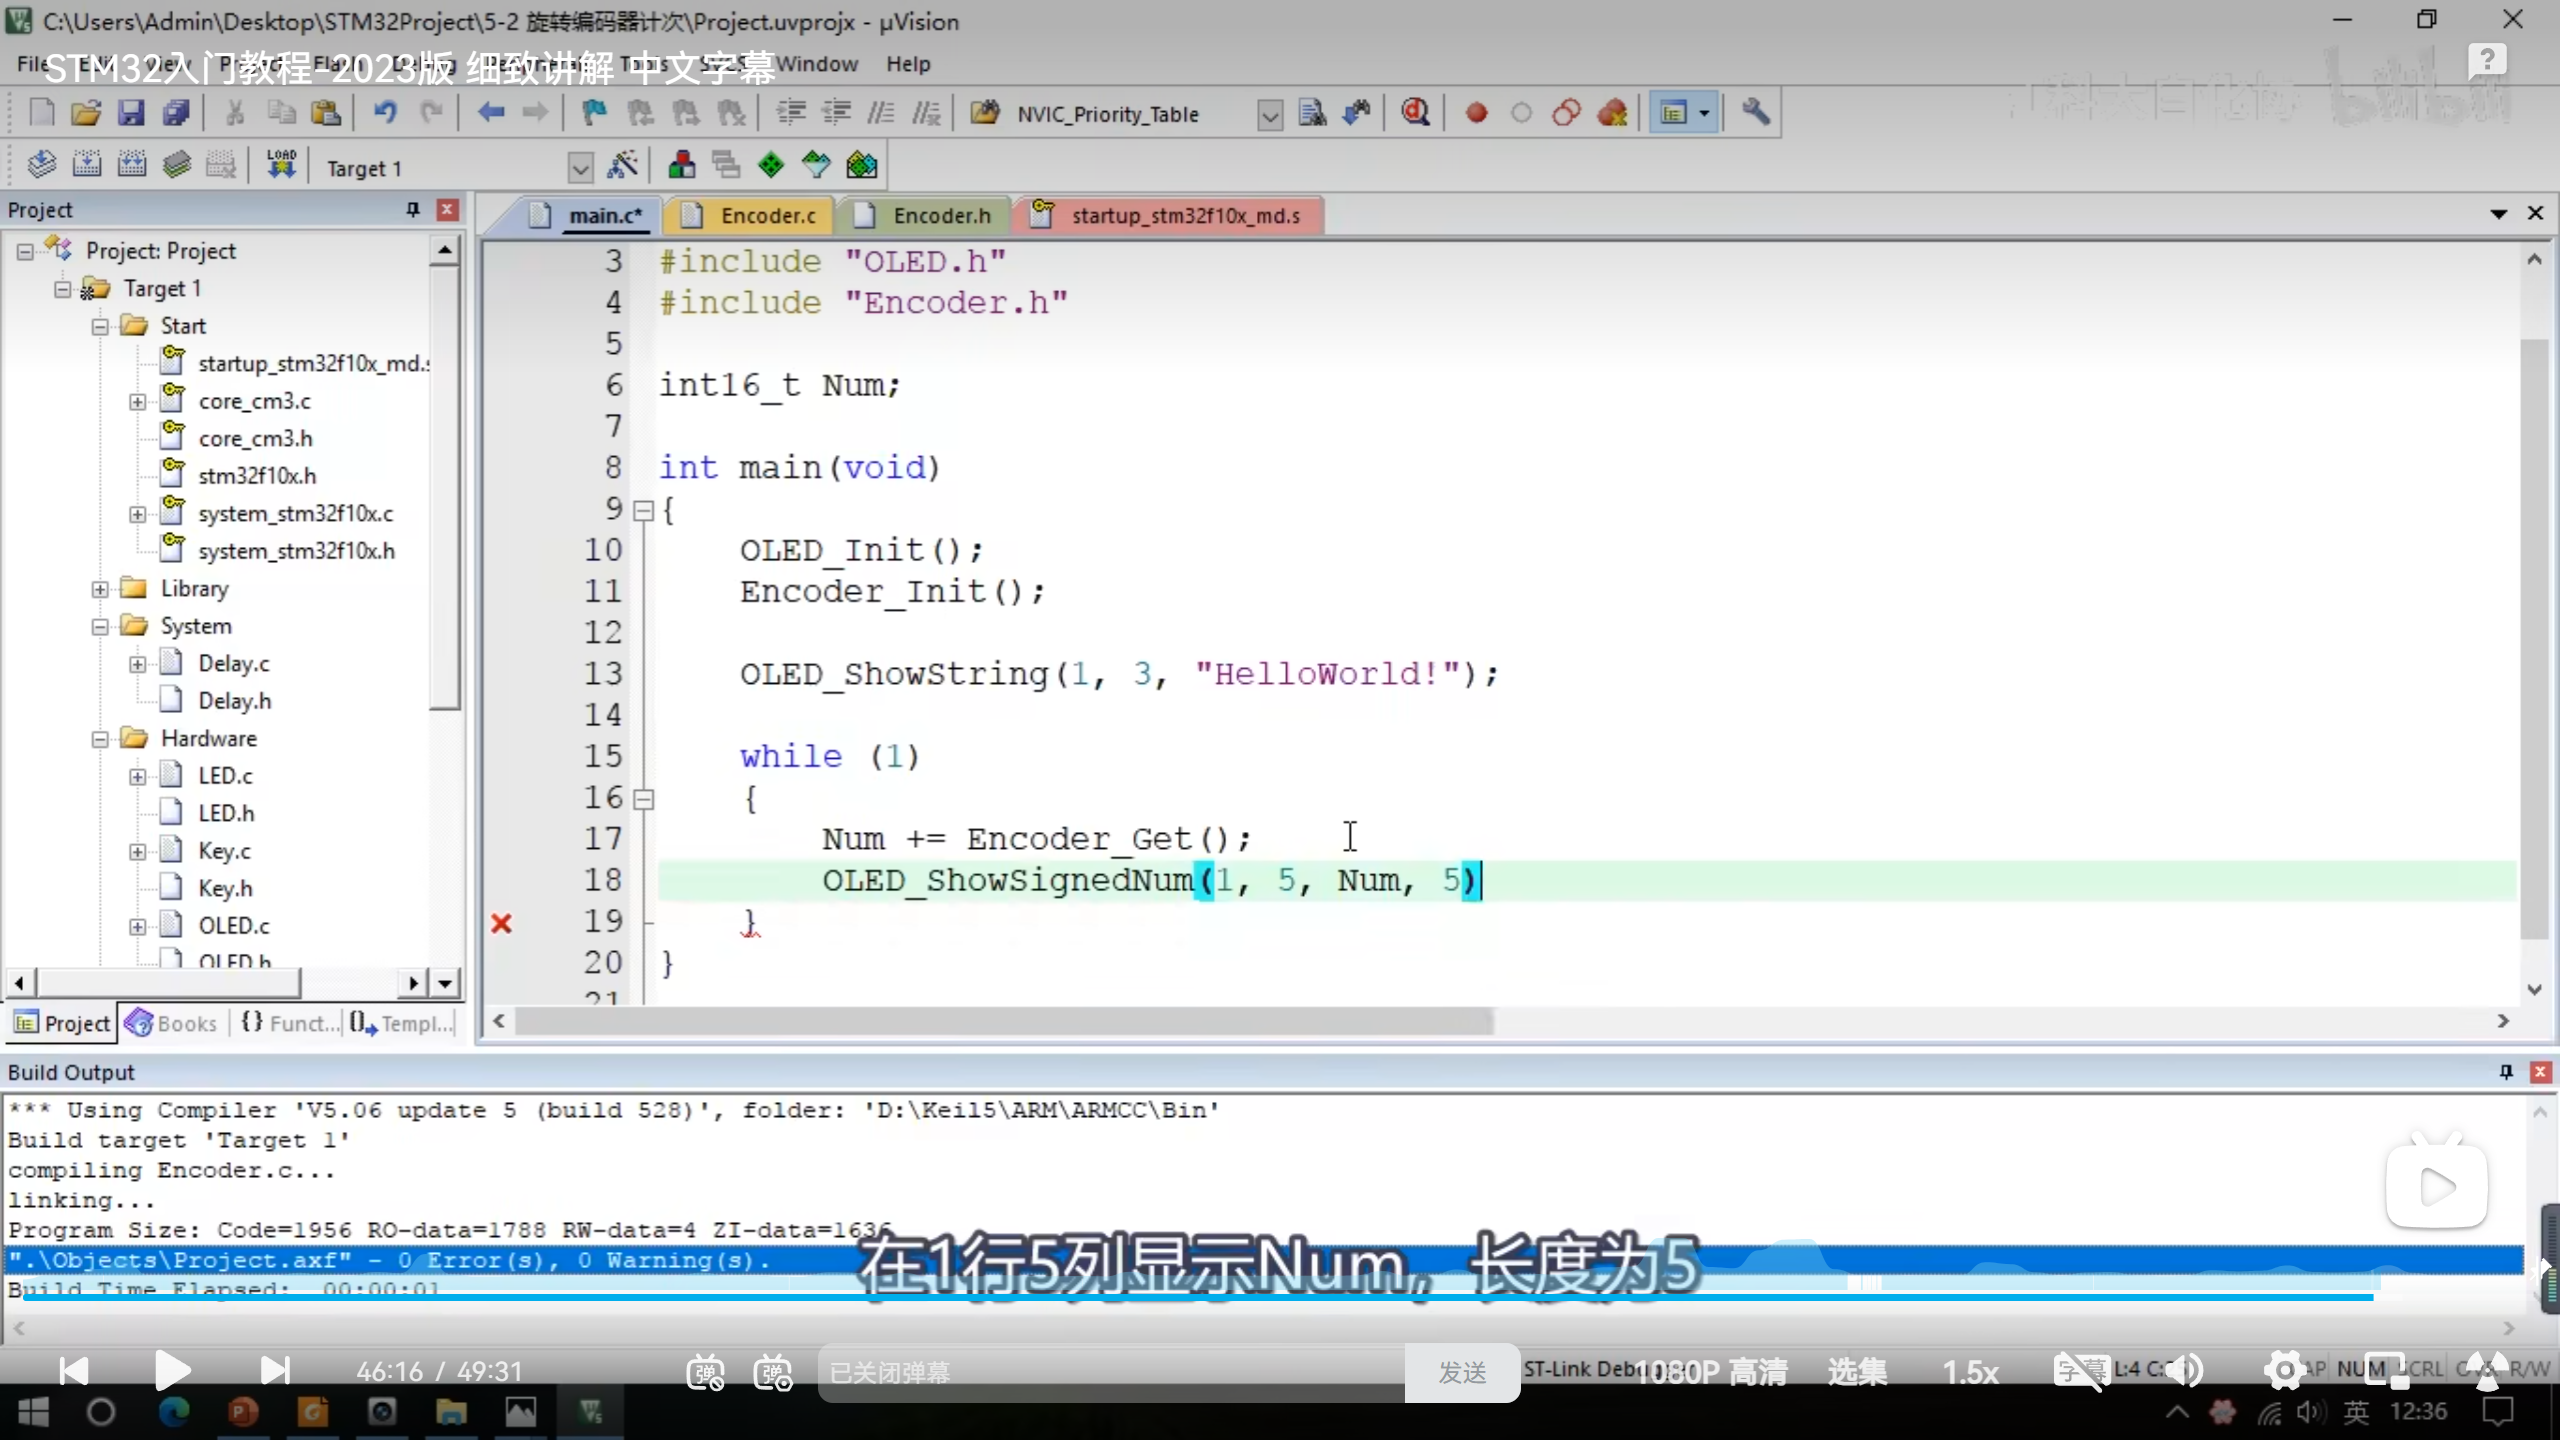The image size is (2560, 1440).
Task: Open the Target 1 dropdown
Action: [x=580, y=168]
